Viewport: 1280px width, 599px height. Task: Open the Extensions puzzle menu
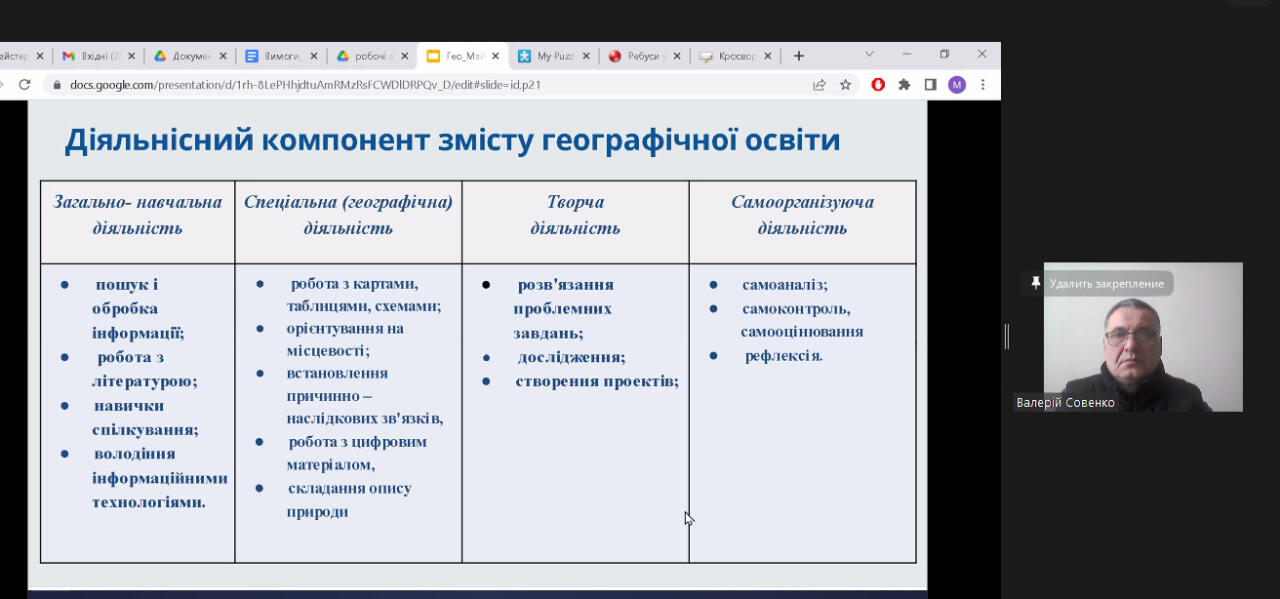[x=904, y=85]
